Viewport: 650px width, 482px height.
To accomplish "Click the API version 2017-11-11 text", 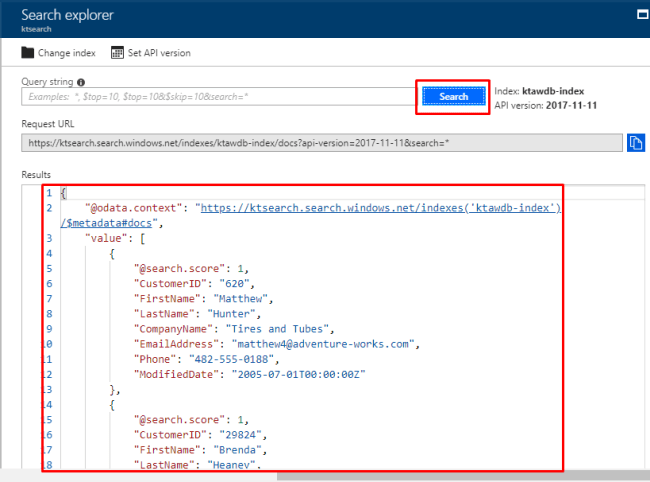I will (546, 106).
